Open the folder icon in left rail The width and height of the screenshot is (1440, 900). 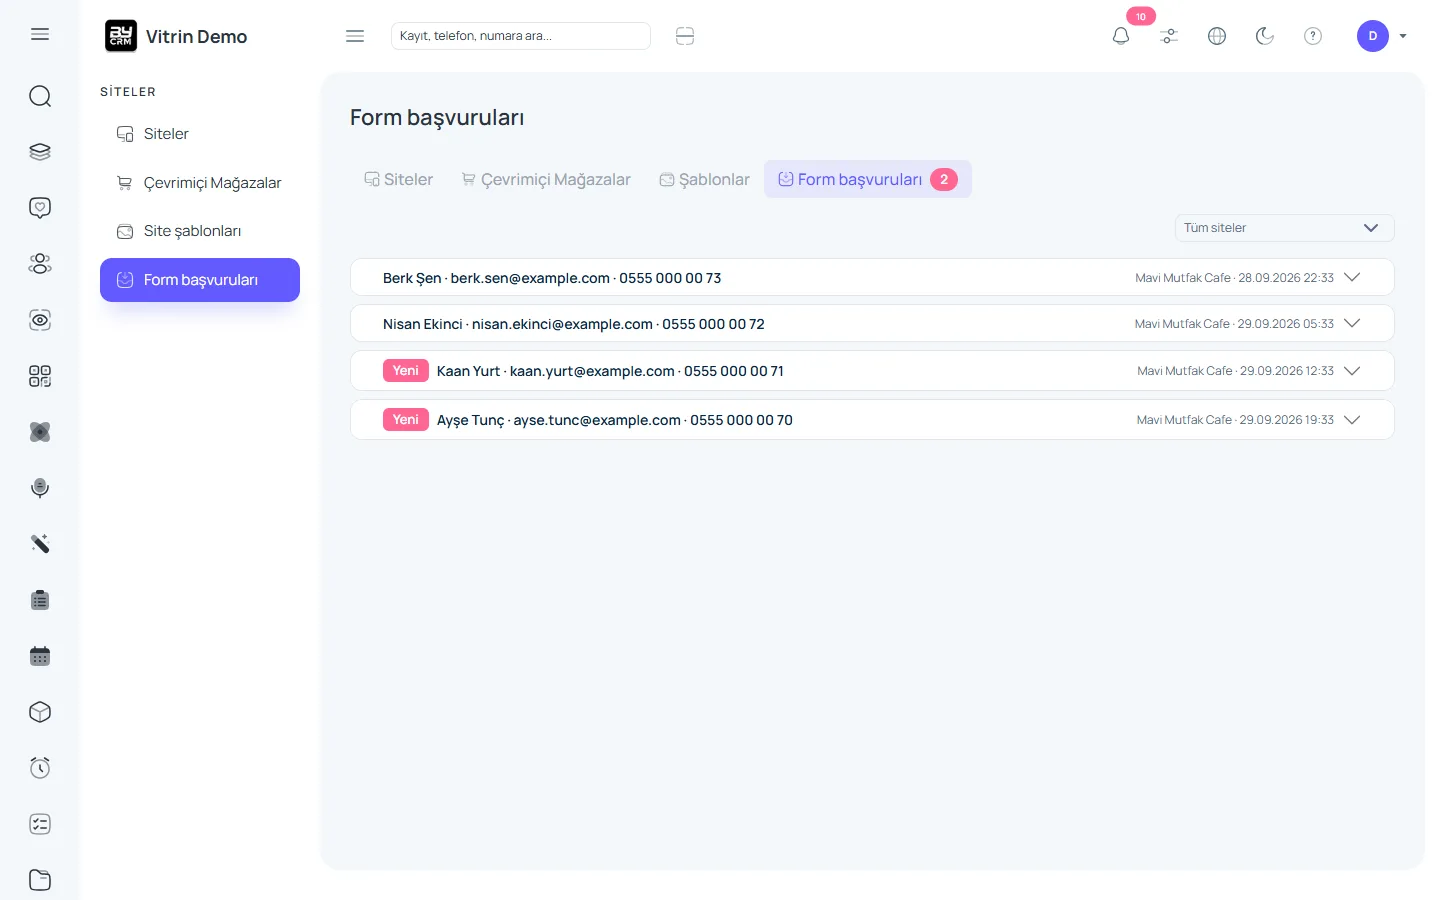[x=40, y=880]
